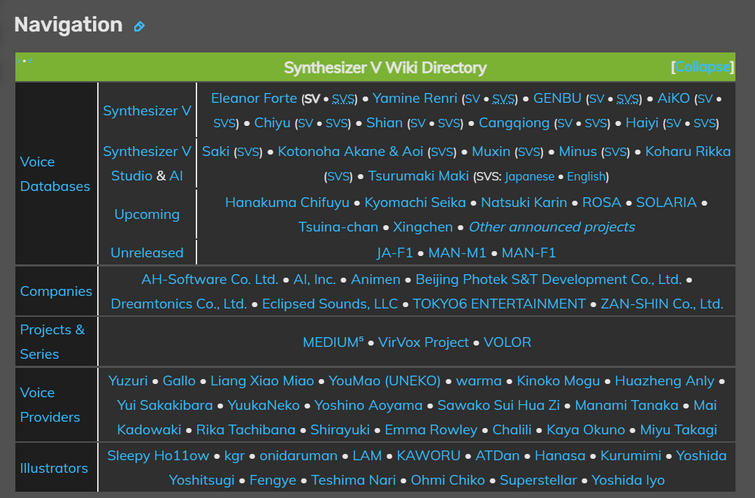Open the SV link next to GENBU
Screen dimensions: 755x498
click(596, 99)
